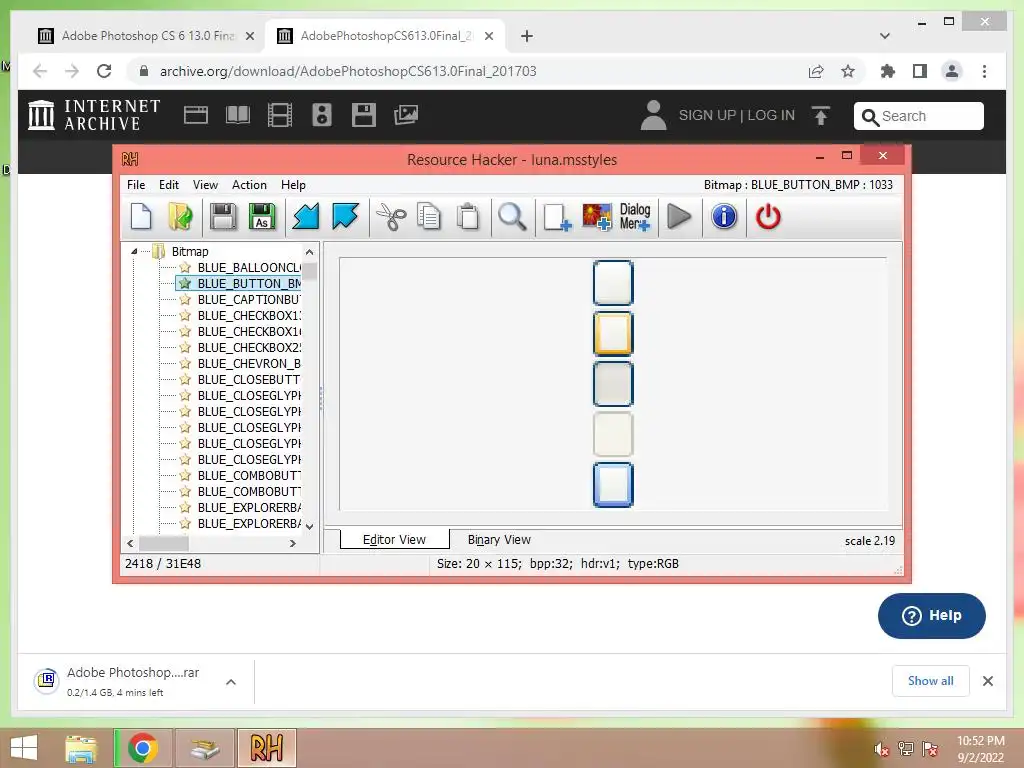The height and width of the screenshot is (768, 1024).
Task: Click the Import resource blue arrow icon
Action: (305, 217)
